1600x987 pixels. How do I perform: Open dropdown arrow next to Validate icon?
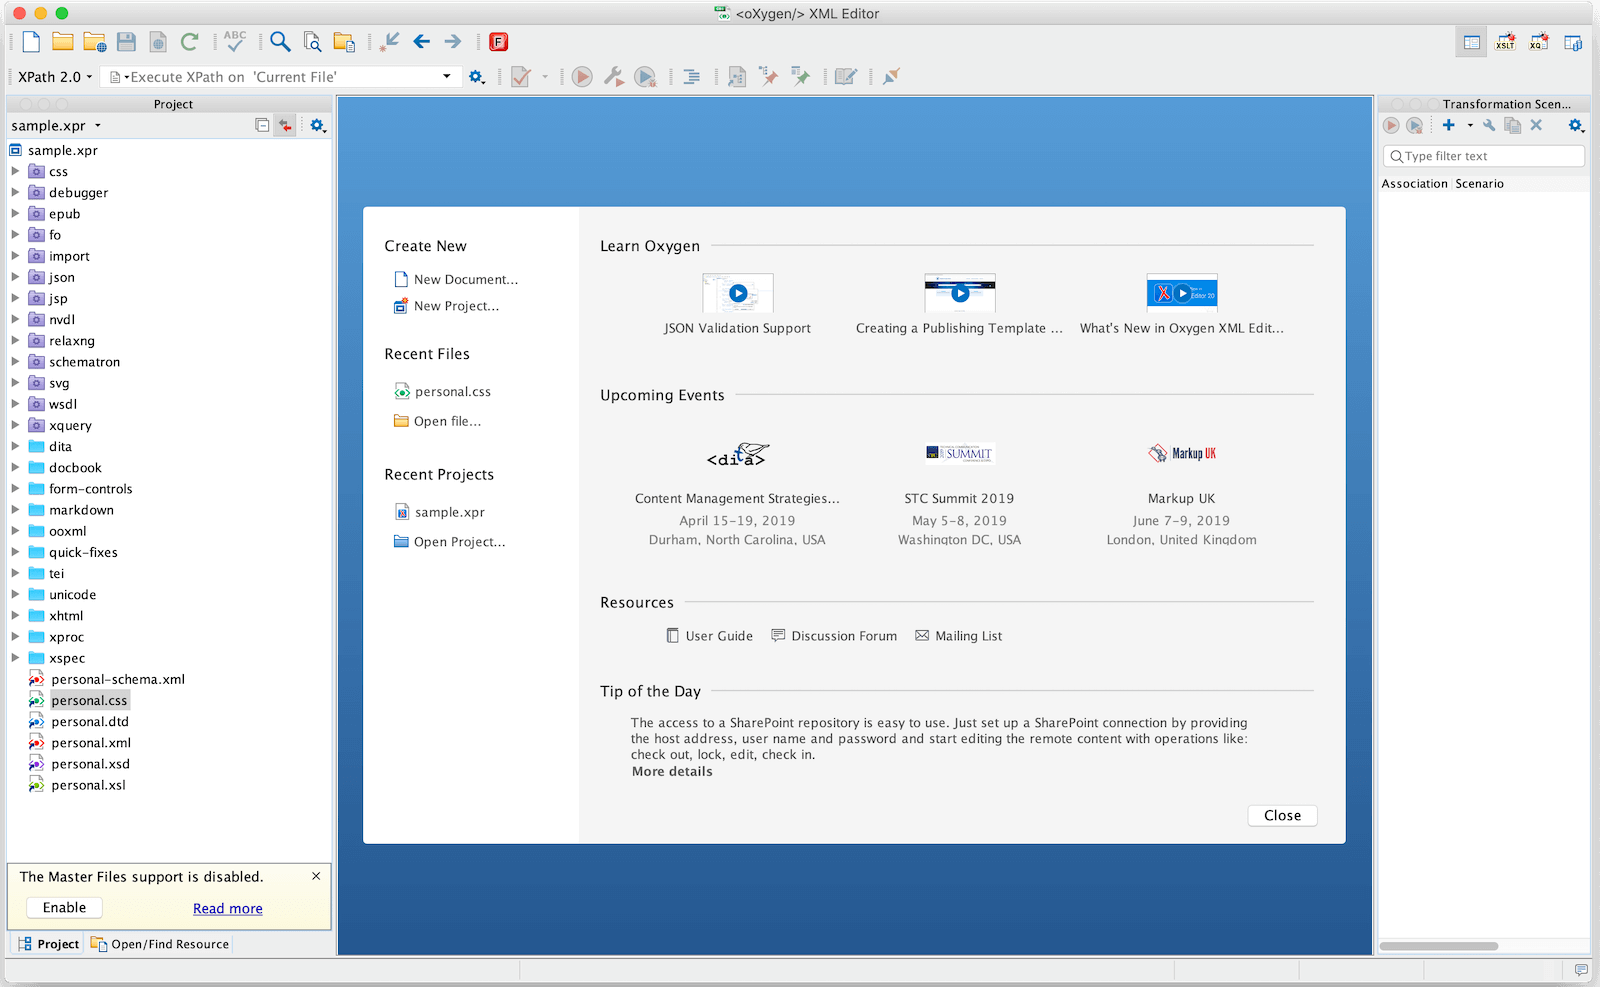(x=545, y=77)
